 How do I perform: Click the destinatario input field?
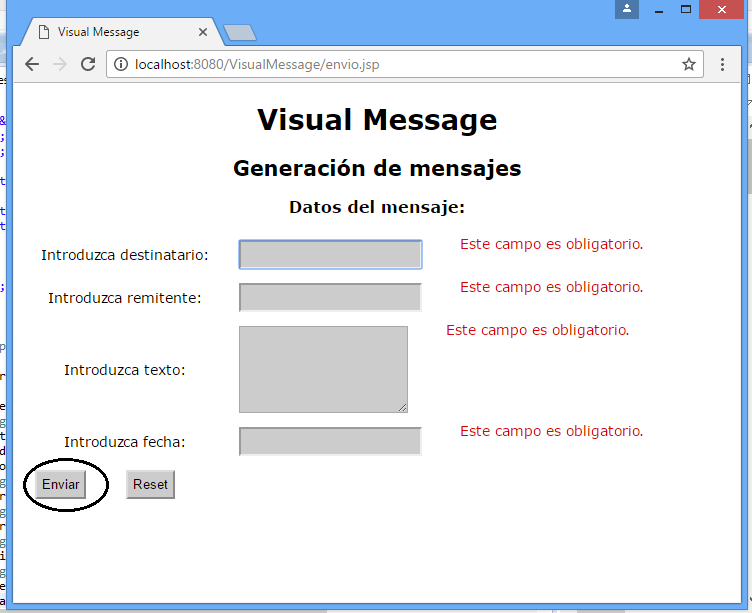[330, 255]
